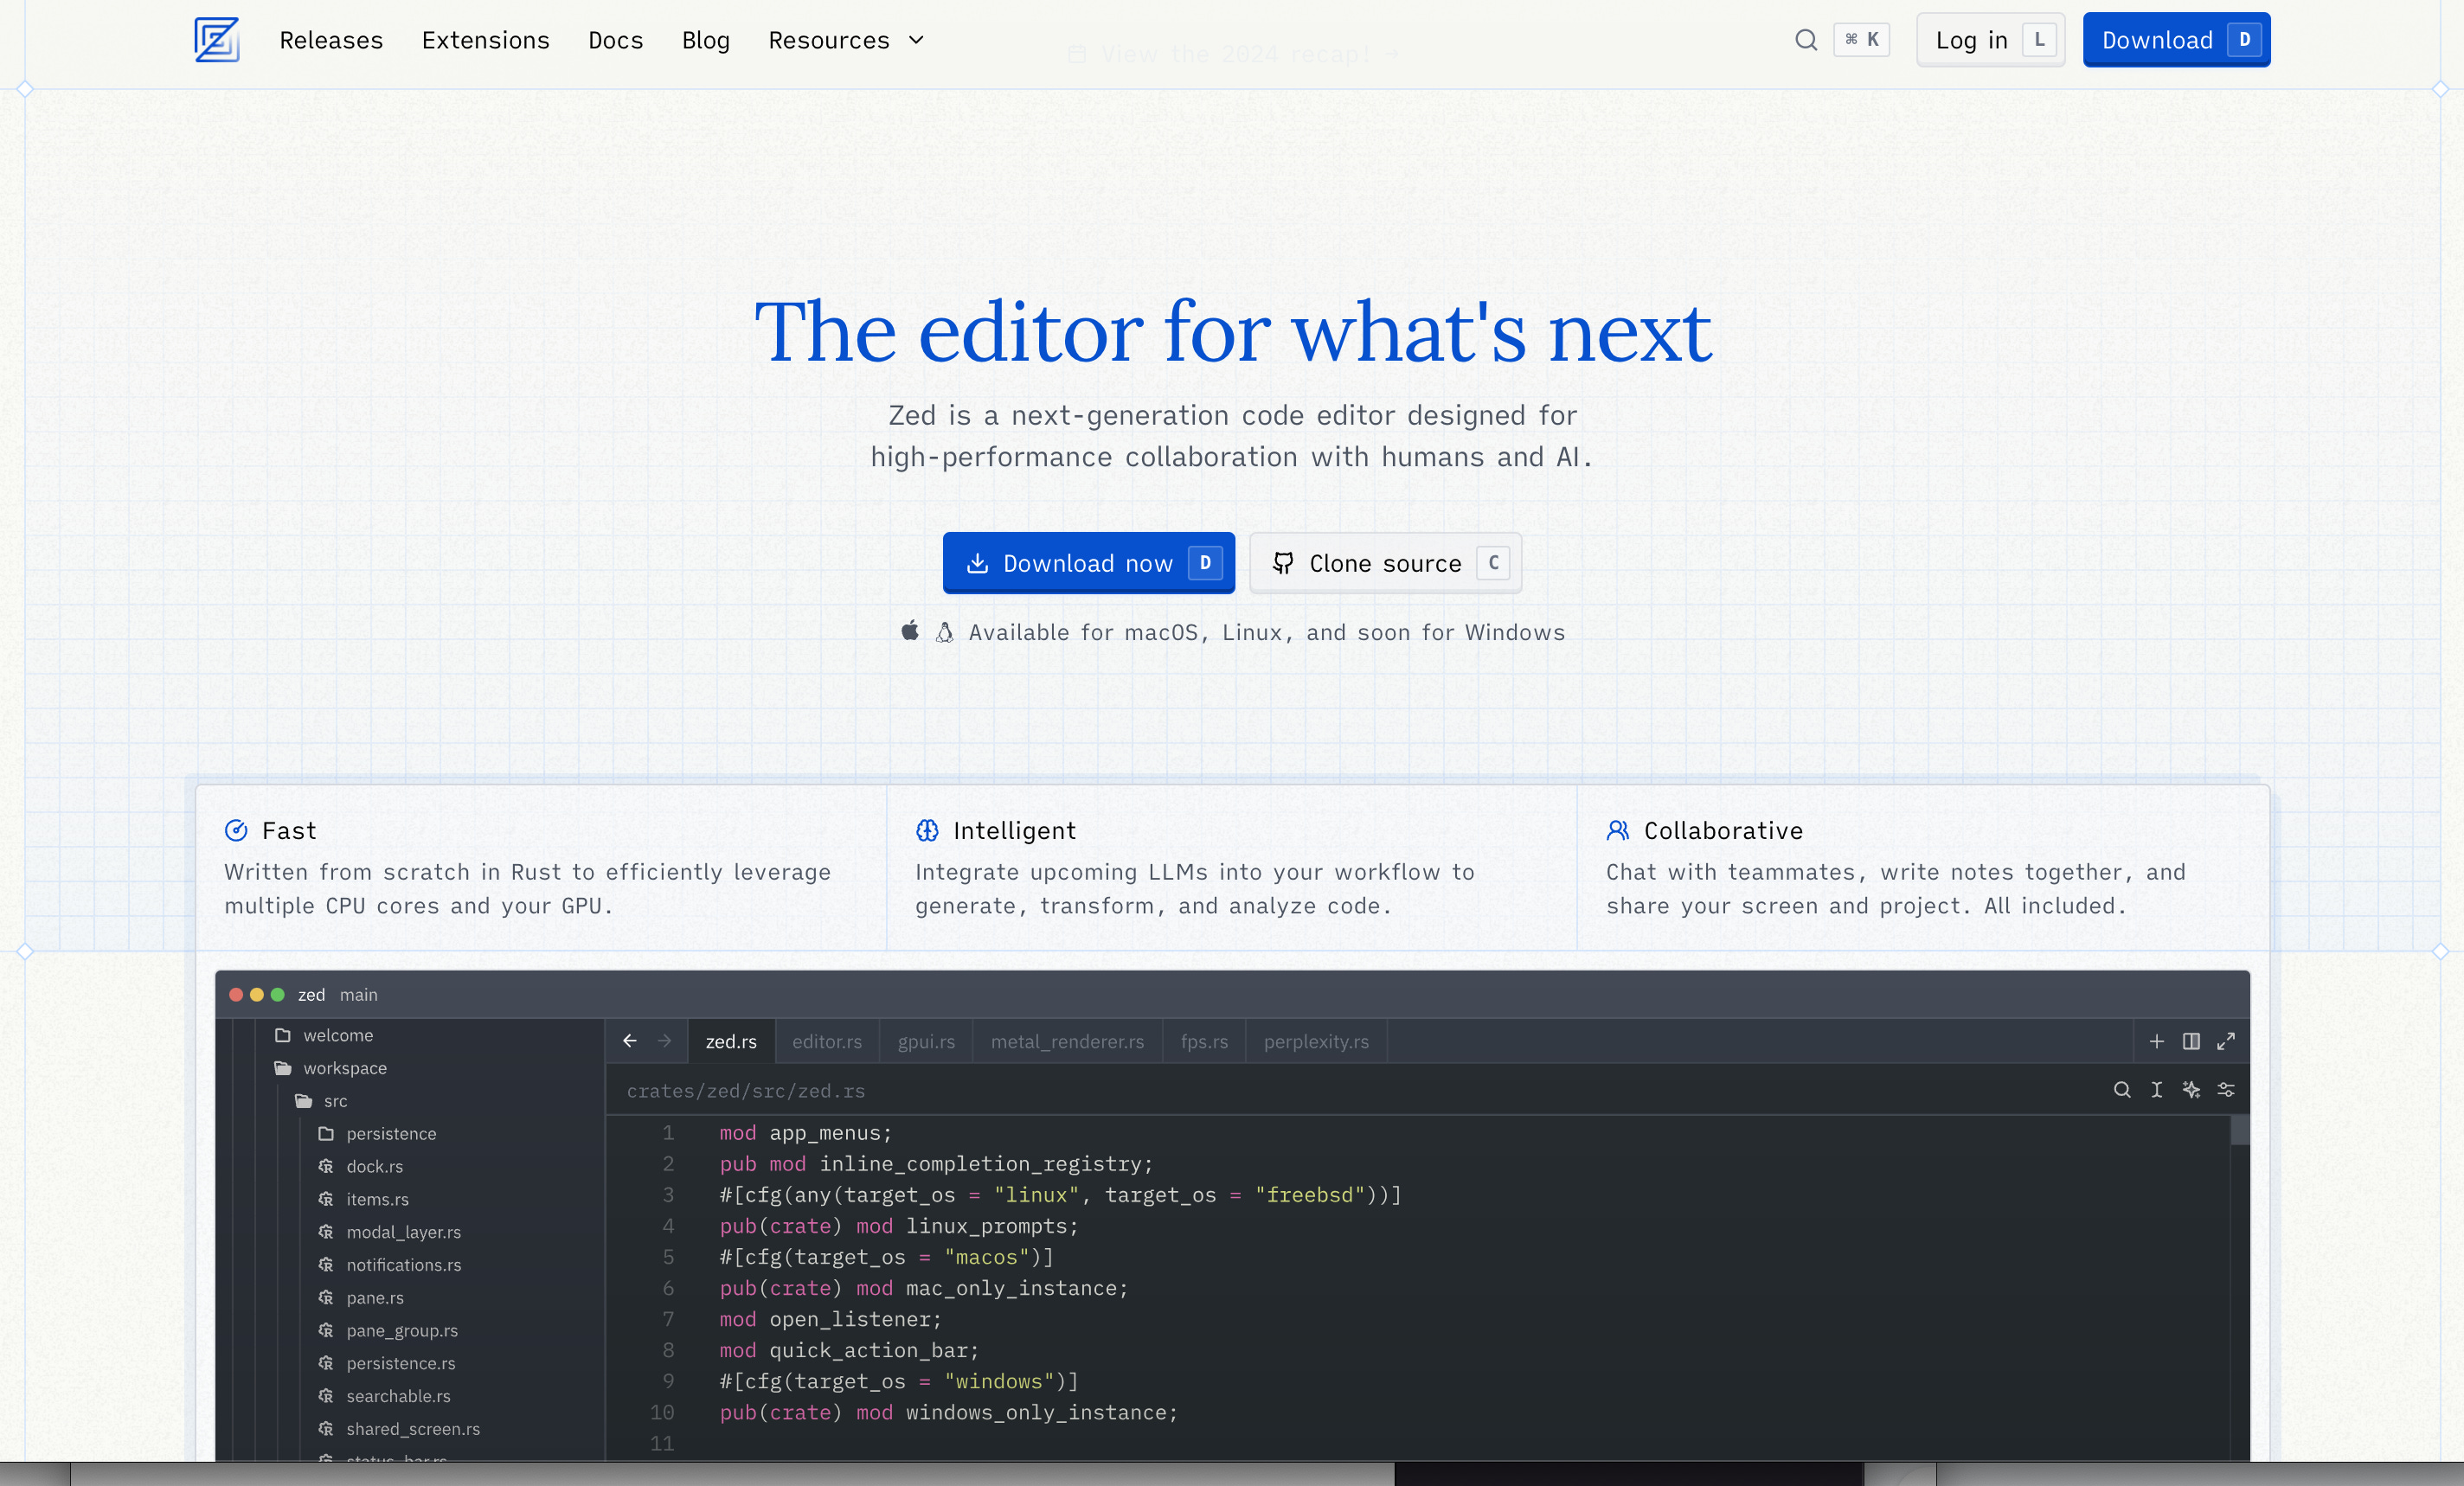Click the navigate back arrow in editor
Screen dimensions: 2464x1486
point(630,1041)
